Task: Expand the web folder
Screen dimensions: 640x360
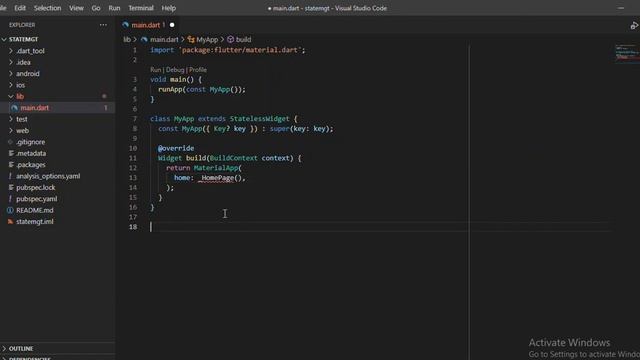Action: point(22,131)
